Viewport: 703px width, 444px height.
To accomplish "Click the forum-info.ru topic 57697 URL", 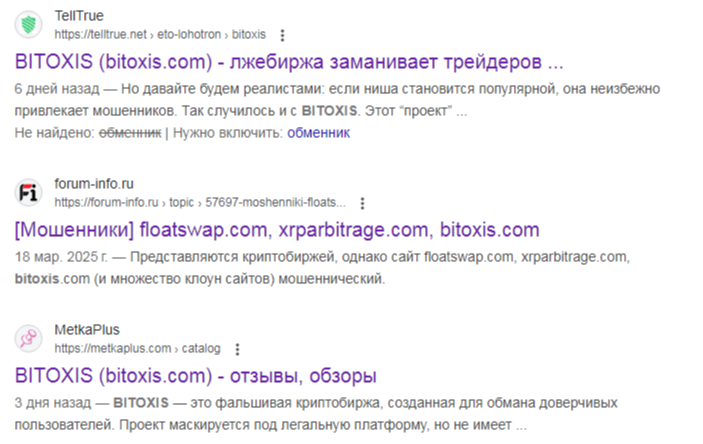I will pyautogui.click(x=200, y=203).
